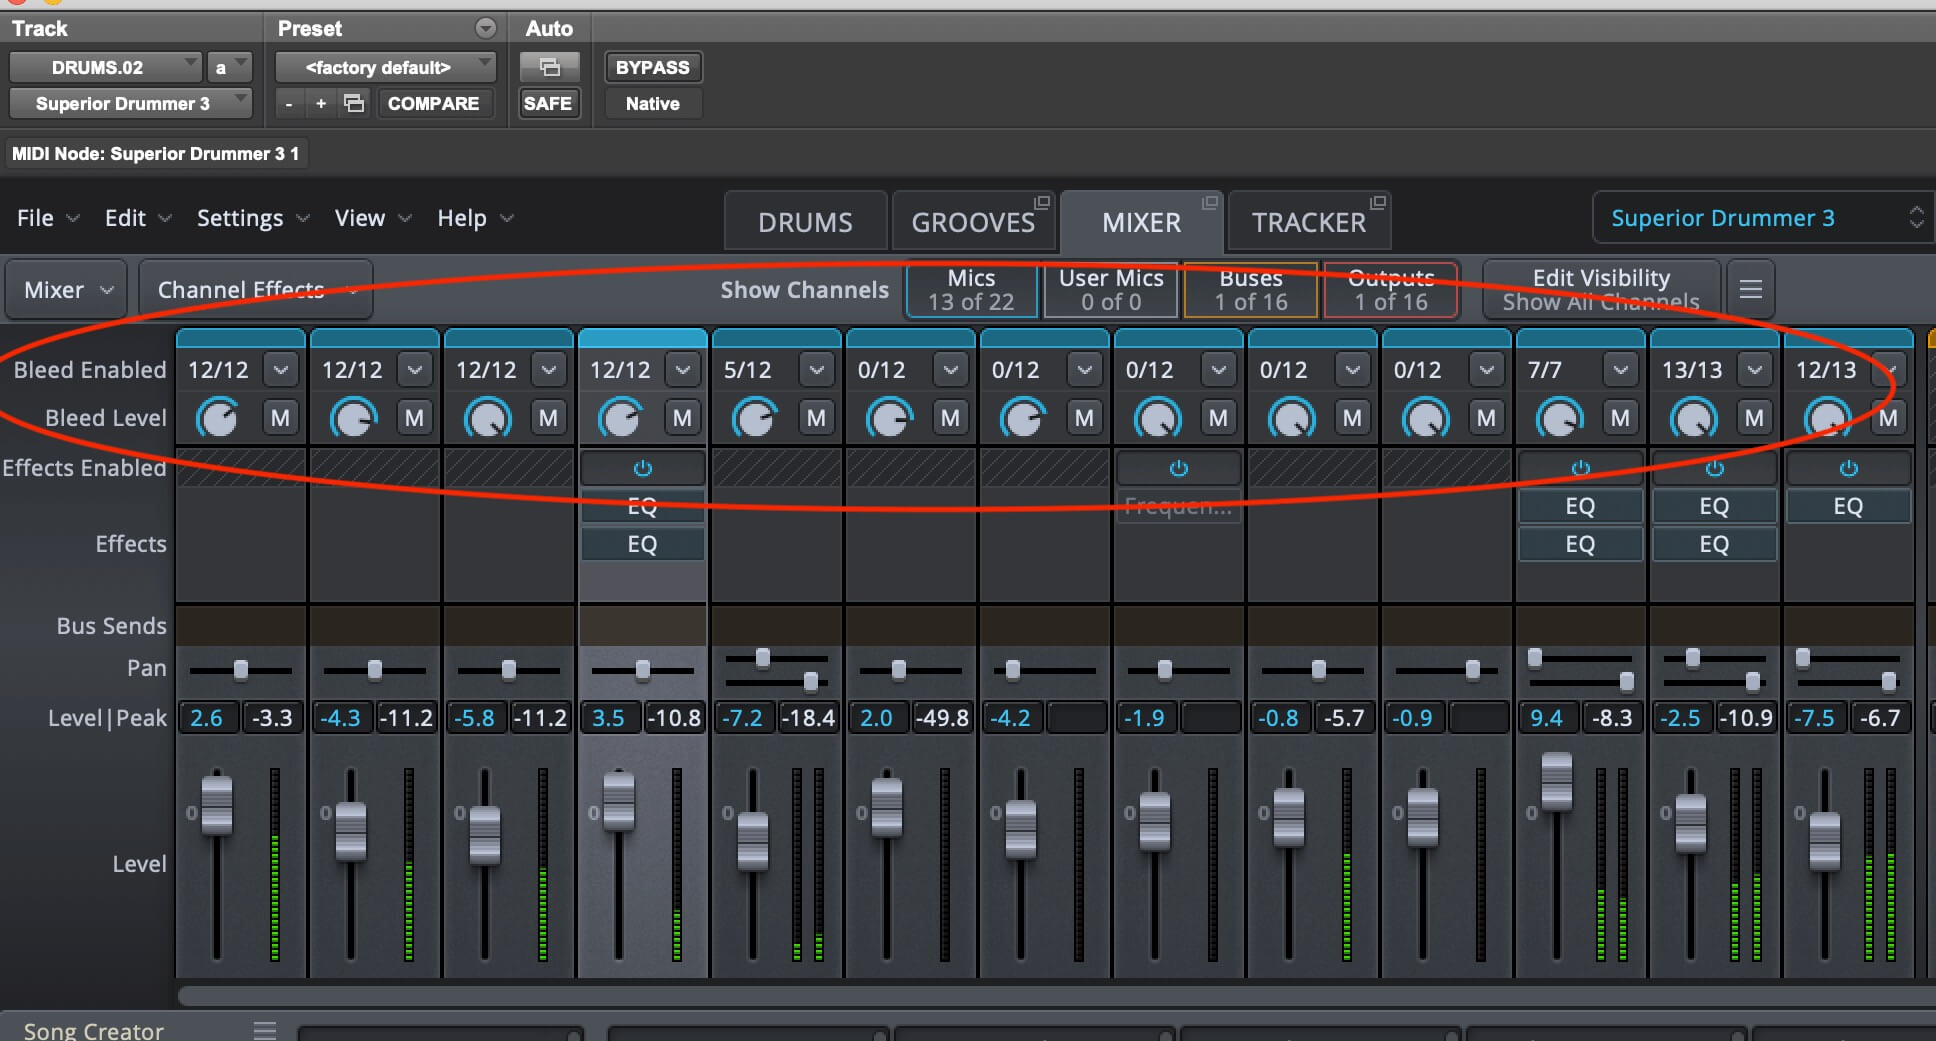Open the Superior Drummer 3 plugin selector
This screenshot has width=1936, height=1041.
tap(130, 103)
